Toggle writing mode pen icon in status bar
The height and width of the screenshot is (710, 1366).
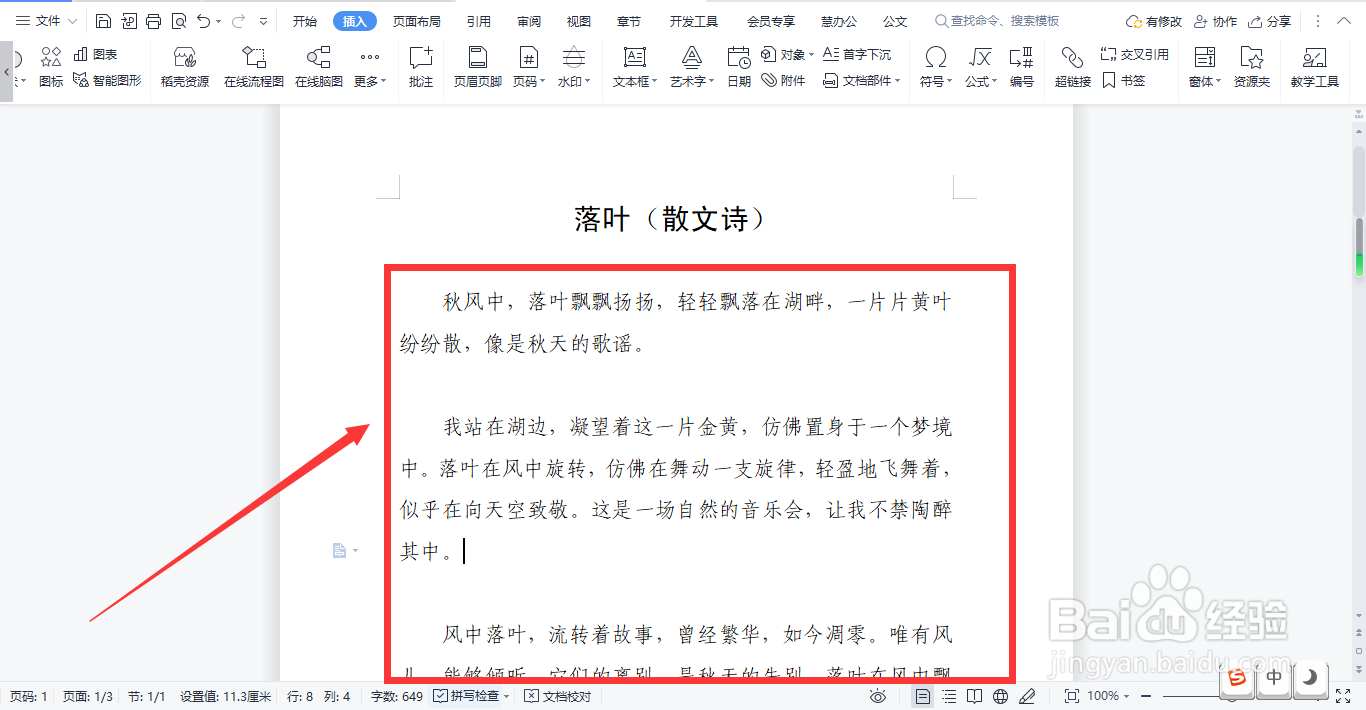click(1027, 696)
